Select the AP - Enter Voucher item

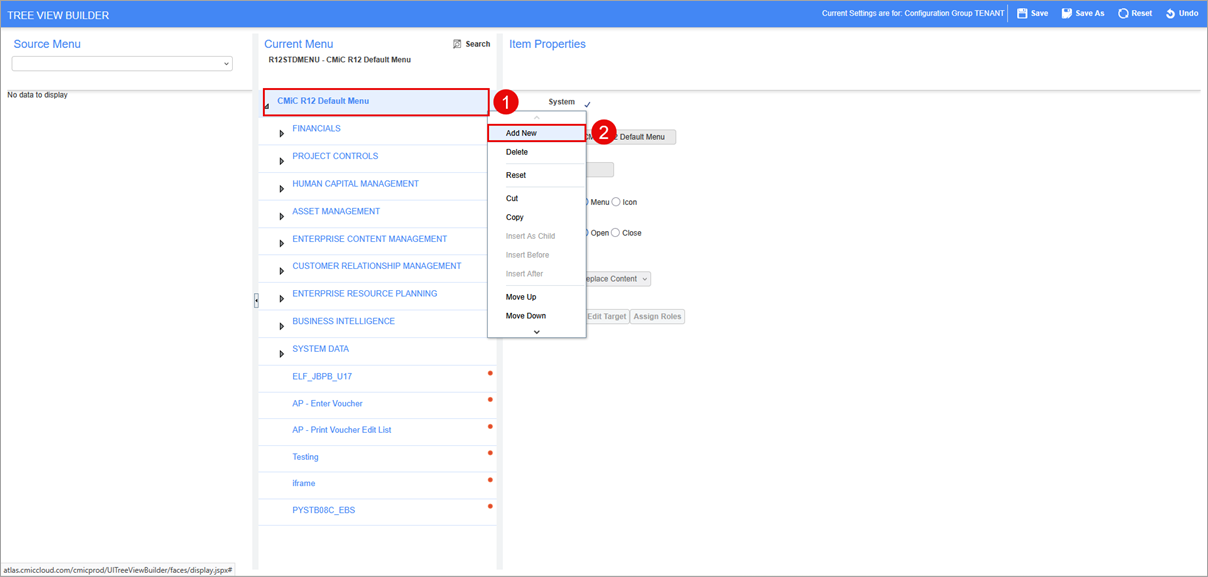pos(327,404)
